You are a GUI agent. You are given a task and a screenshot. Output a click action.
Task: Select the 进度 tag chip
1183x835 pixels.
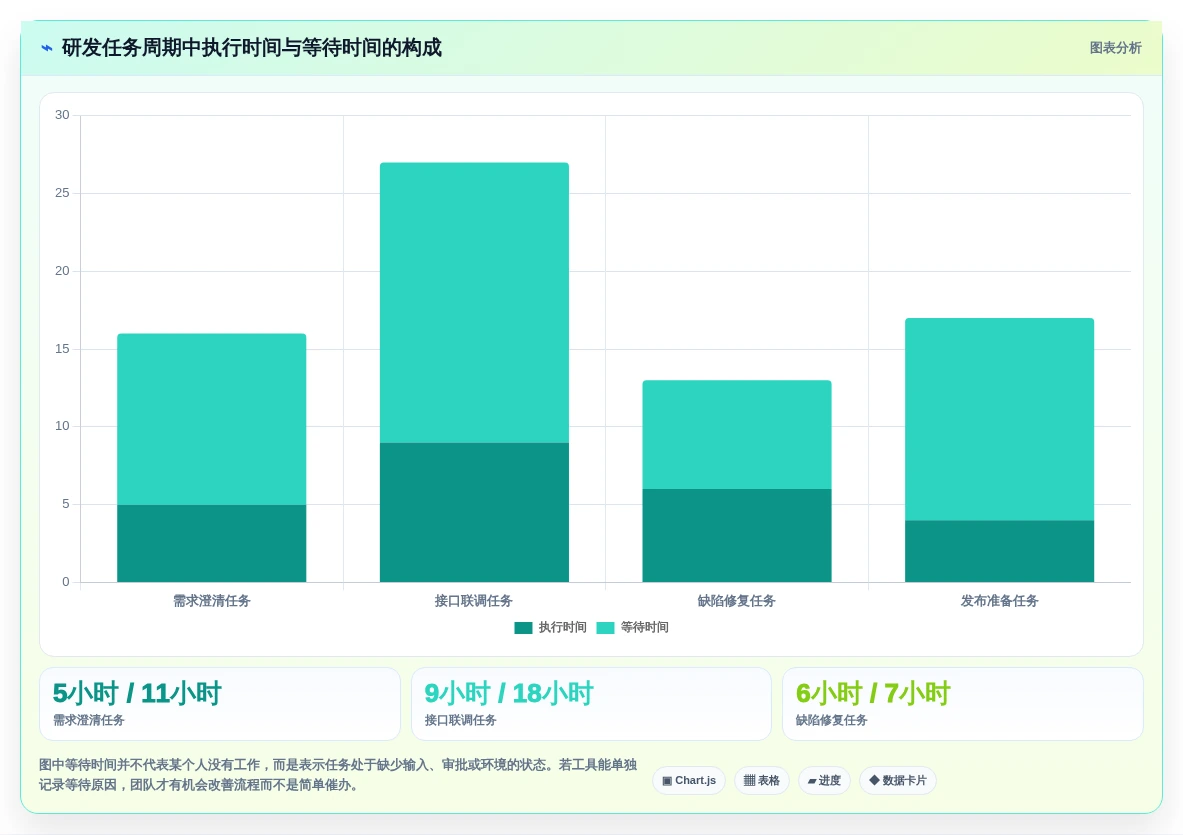[824, 781]
